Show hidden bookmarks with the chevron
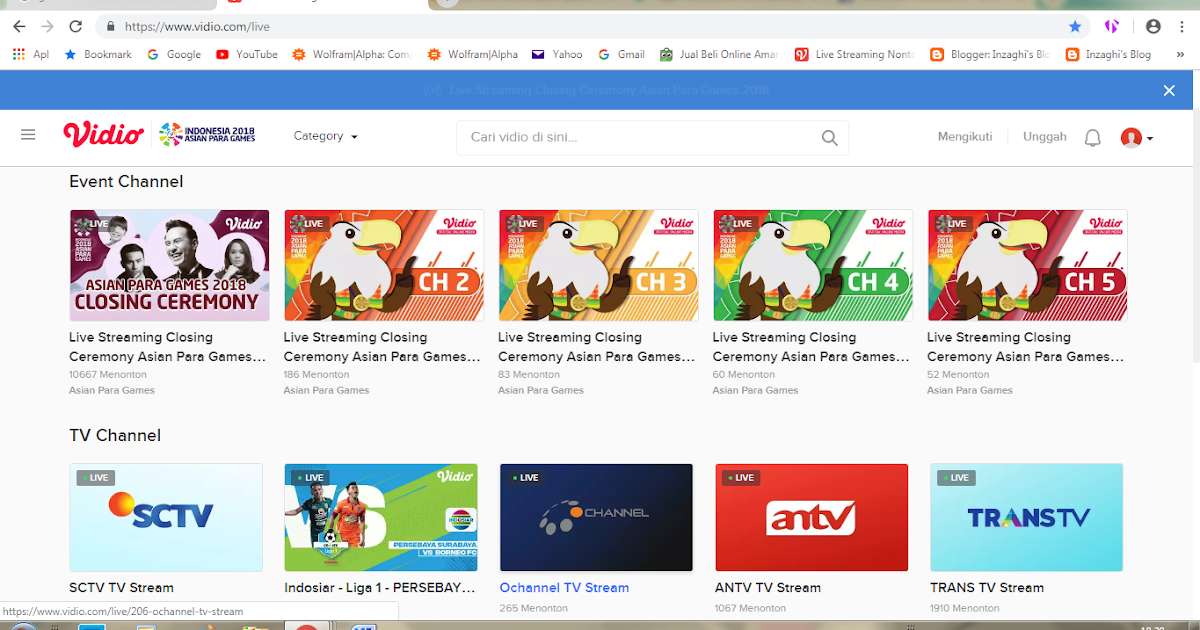This screenshot has width=1200, height=630. click(1182, 54)
